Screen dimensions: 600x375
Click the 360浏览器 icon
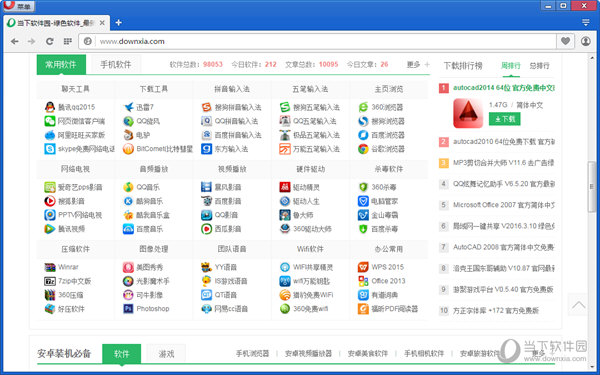[363, 107]
